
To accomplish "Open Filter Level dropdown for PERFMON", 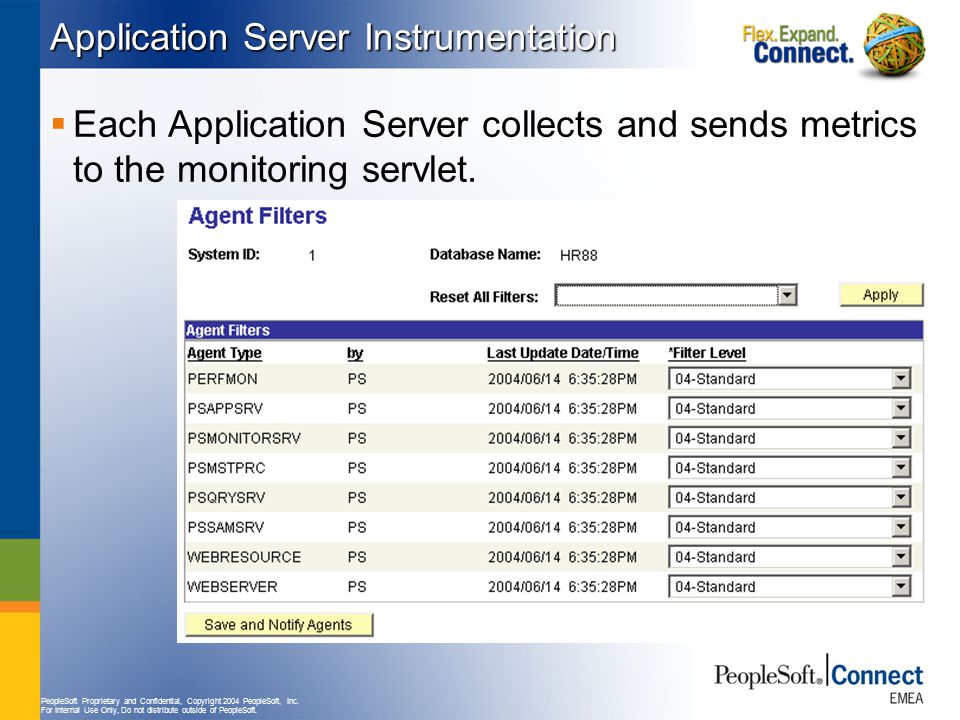I will [789, 379].
